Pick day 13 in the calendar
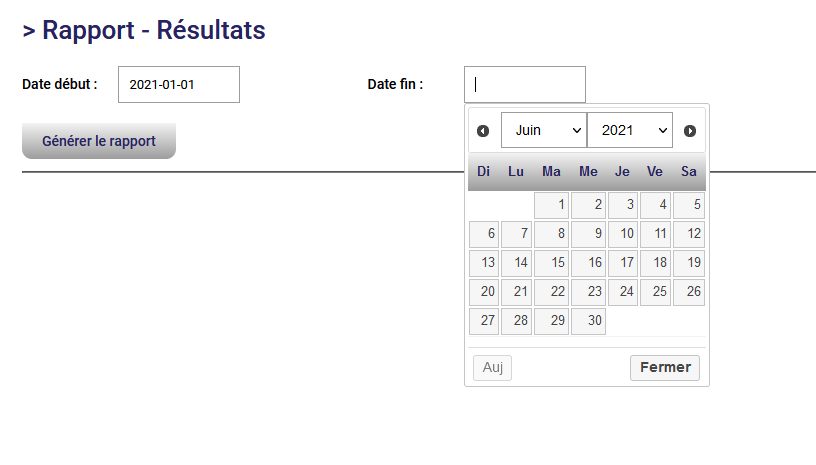 [484, 263]
